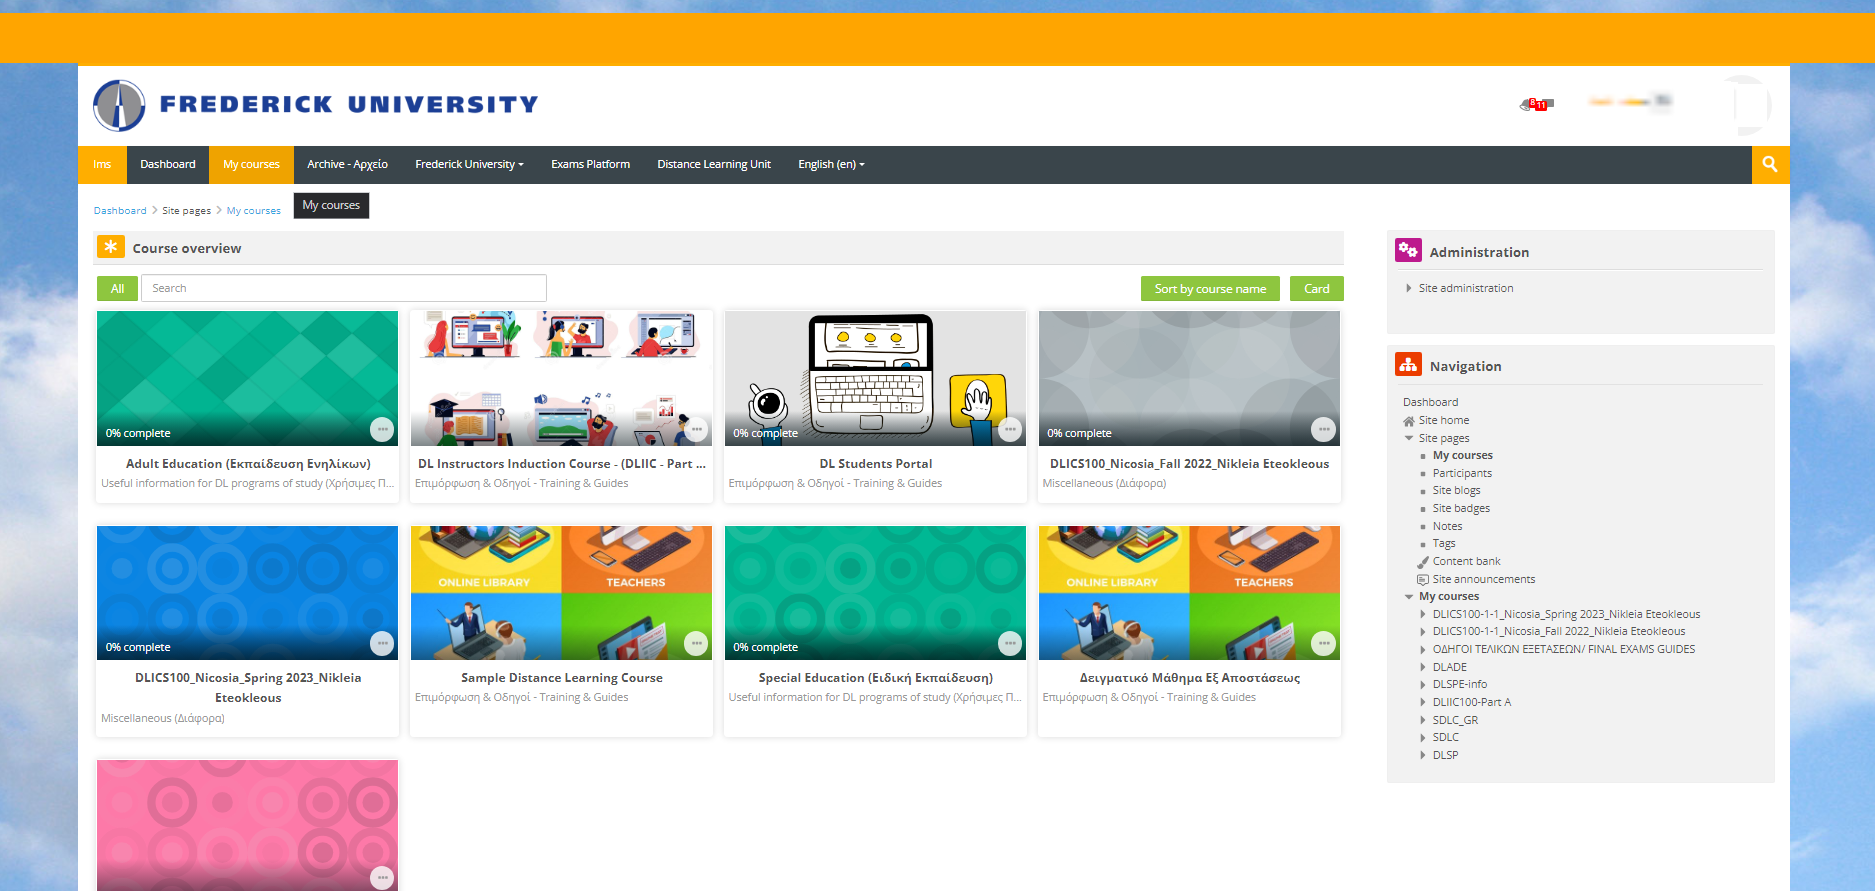The image size is (1875, 891).
Task: Open SDLC_GR in Navigation tree
Action: coord(1455,720)
